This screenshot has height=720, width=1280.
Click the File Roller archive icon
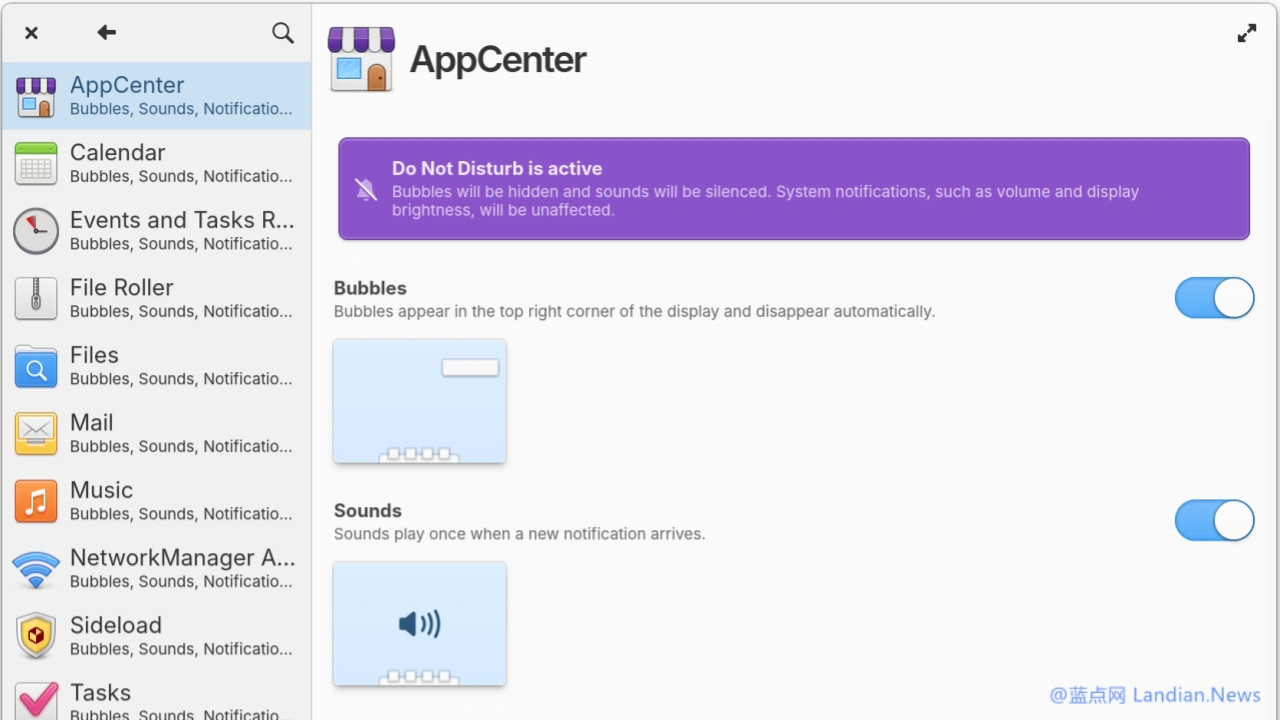click(36, 299)
